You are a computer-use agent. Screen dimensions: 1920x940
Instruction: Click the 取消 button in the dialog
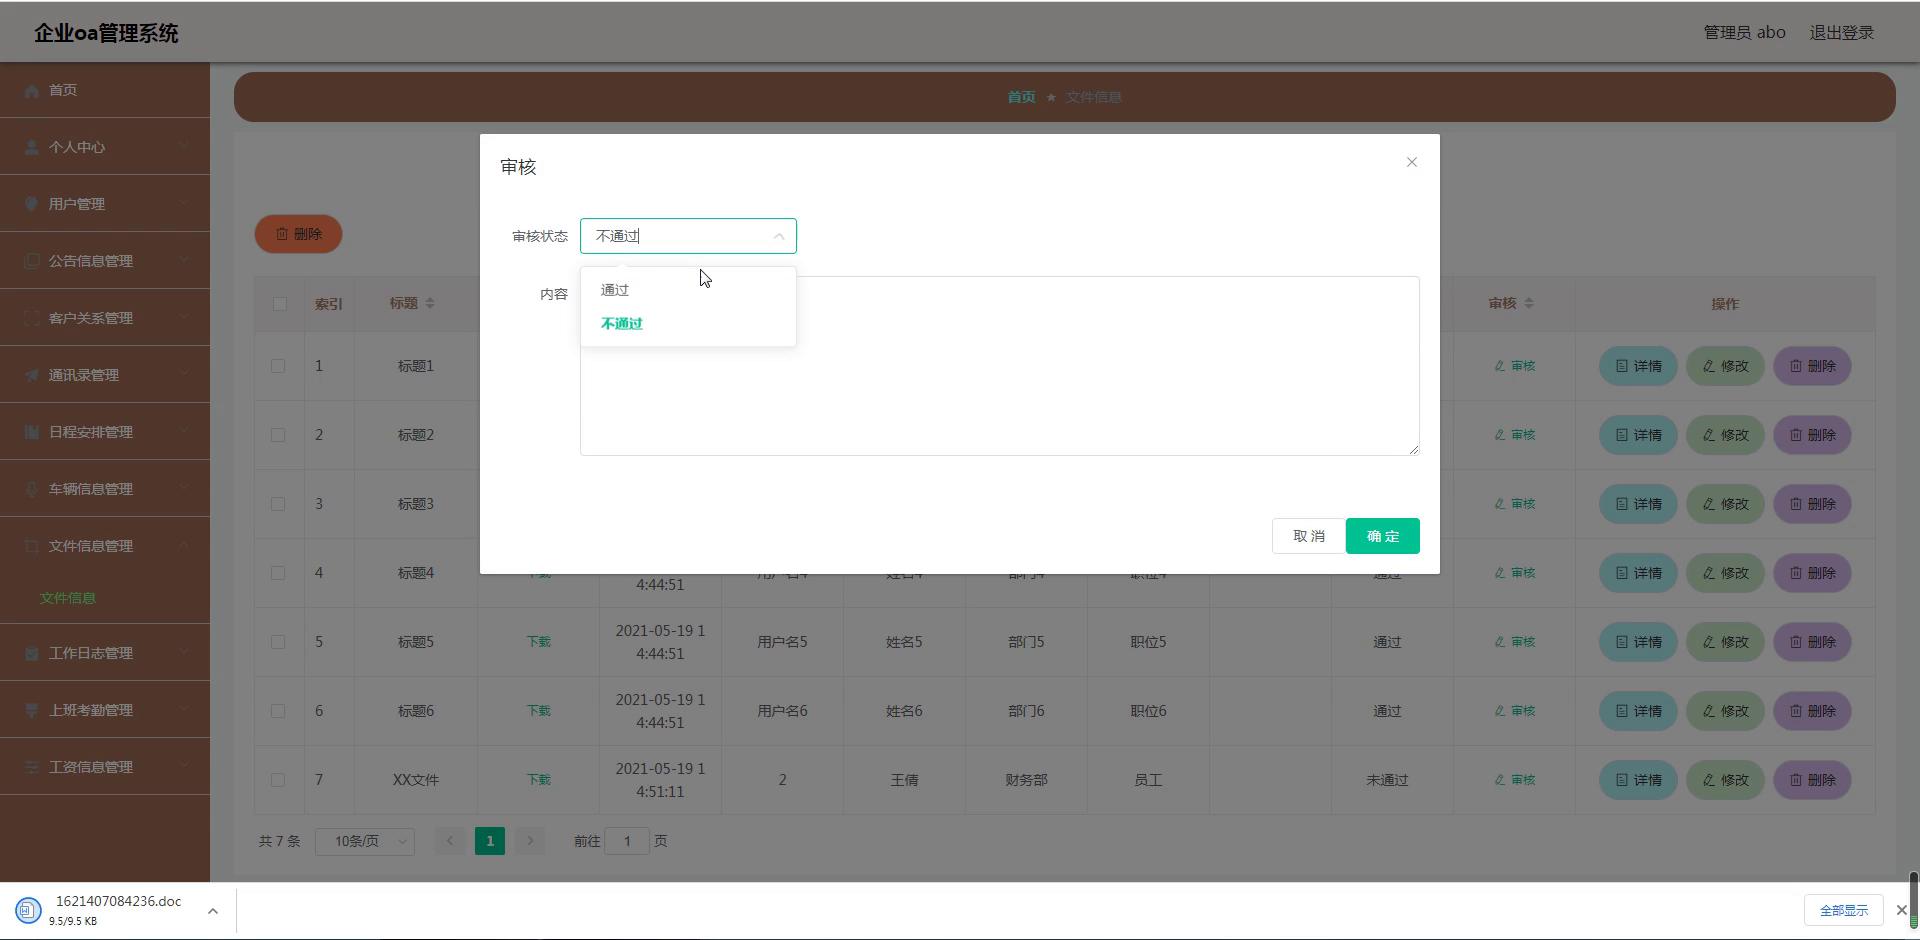[1308, 536]
